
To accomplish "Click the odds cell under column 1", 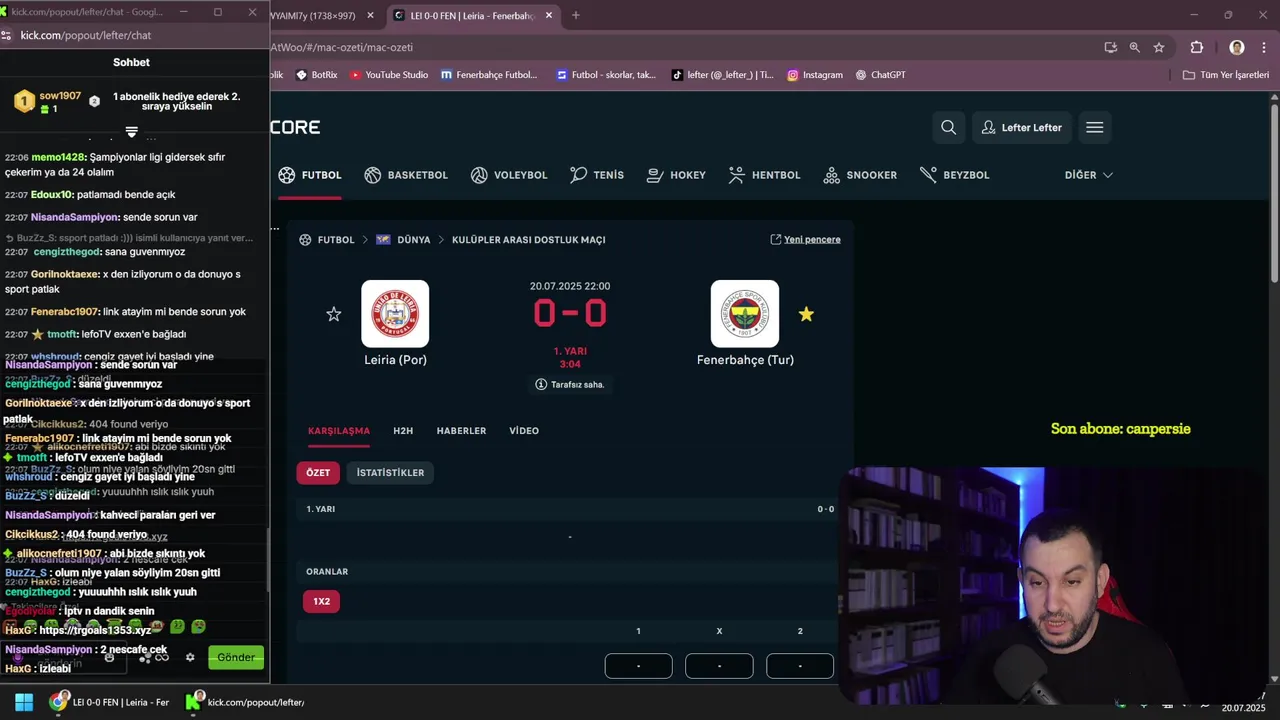I will coord(638,666).
